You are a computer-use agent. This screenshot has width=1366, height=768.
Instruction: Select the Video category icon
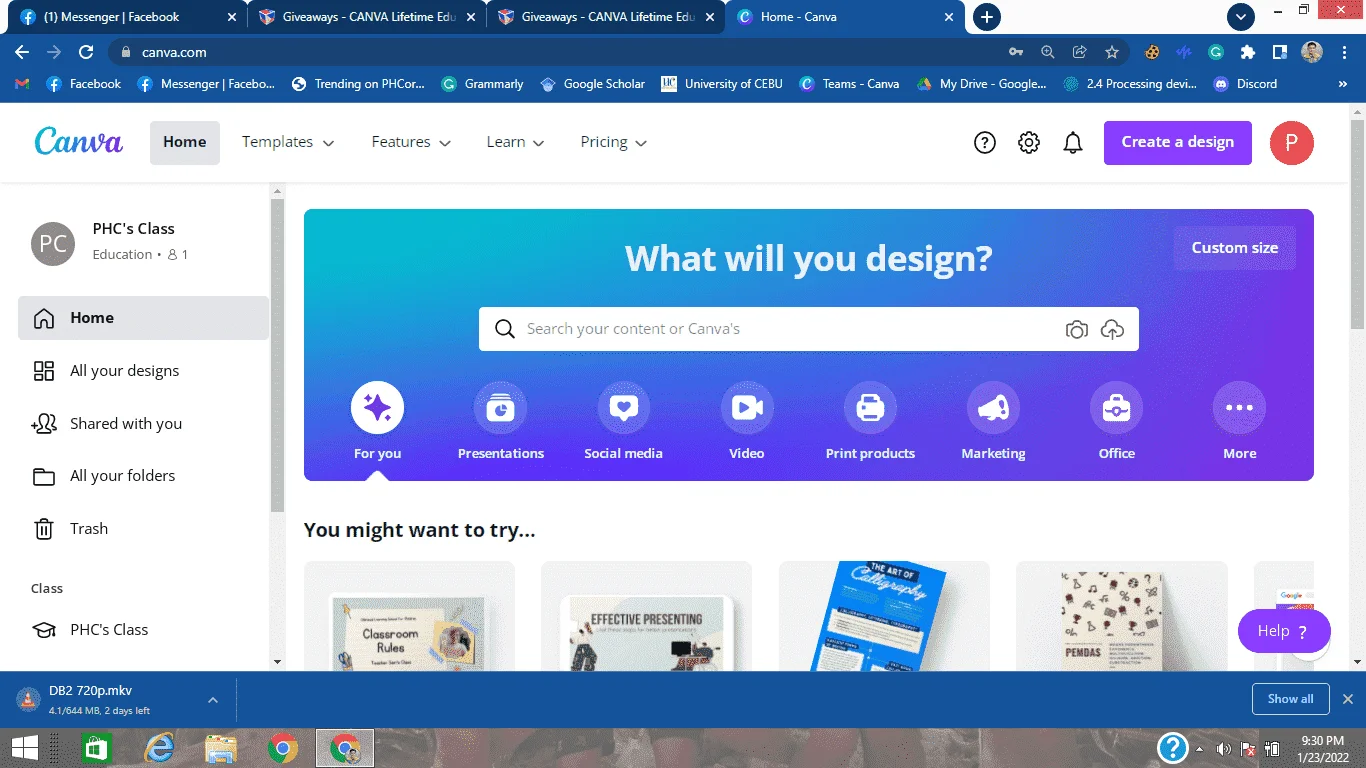point(747,408)
